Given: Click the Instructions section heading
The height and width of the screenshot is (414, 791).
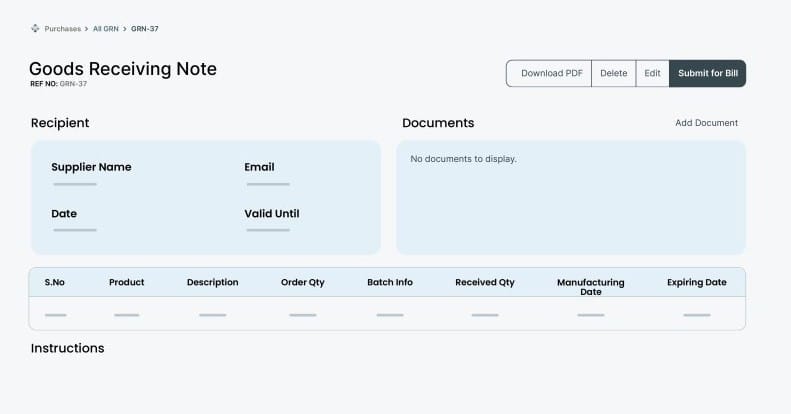Looking at the screenshot, I should click(68, 348).
